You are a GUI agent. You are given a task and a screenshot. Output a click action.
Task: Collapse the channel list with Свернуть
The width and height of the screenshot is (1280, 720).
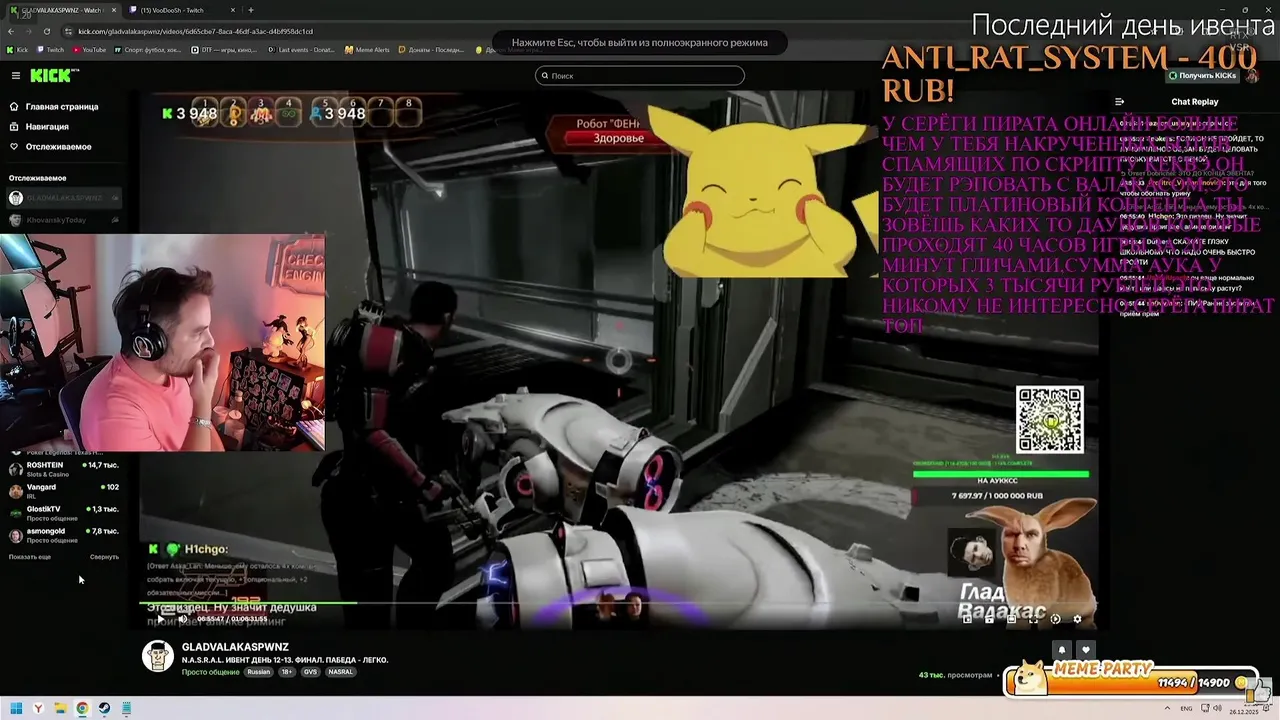pyautogui.click(x=104, y=557)
